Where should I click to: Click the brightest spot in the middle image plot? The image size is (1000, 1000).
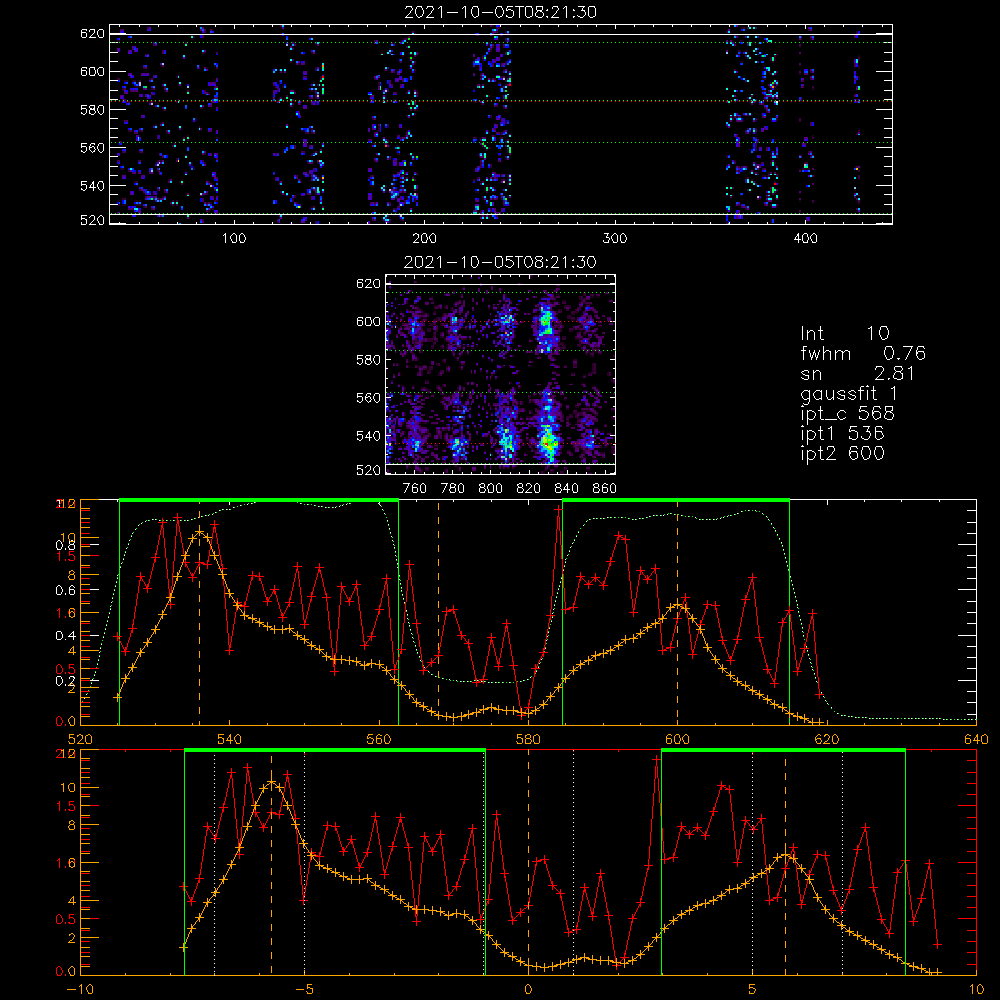click(x=547, y=440)
